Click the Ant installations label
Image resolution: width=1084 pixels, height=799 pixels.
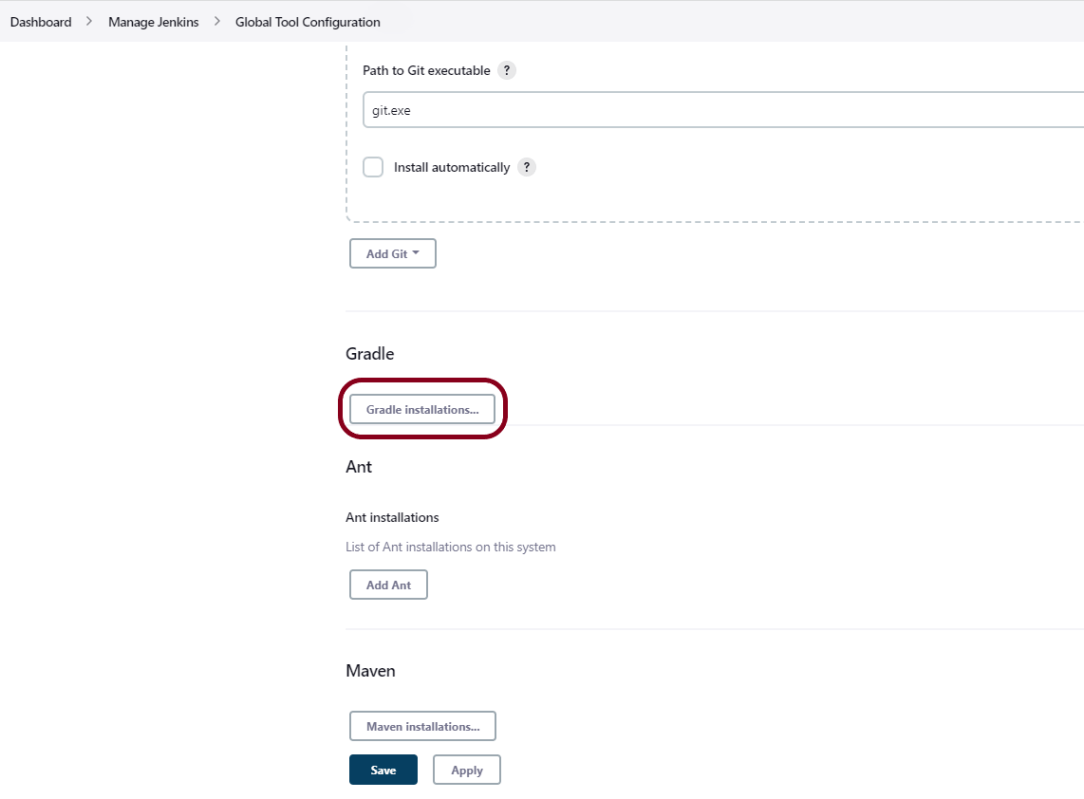point(392,518)
